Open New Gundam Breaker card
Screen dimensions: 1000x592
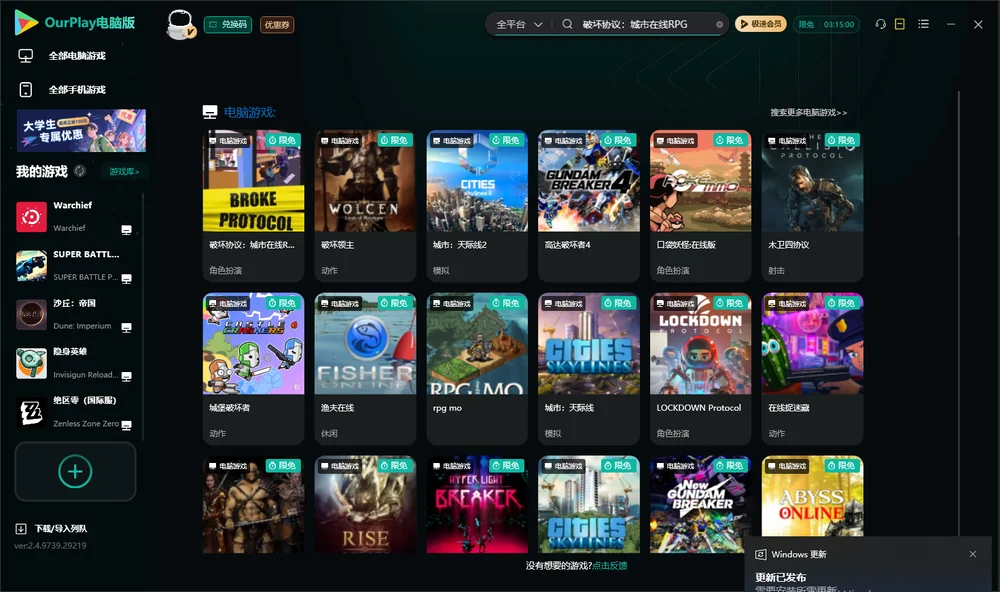tap(700, 504)
